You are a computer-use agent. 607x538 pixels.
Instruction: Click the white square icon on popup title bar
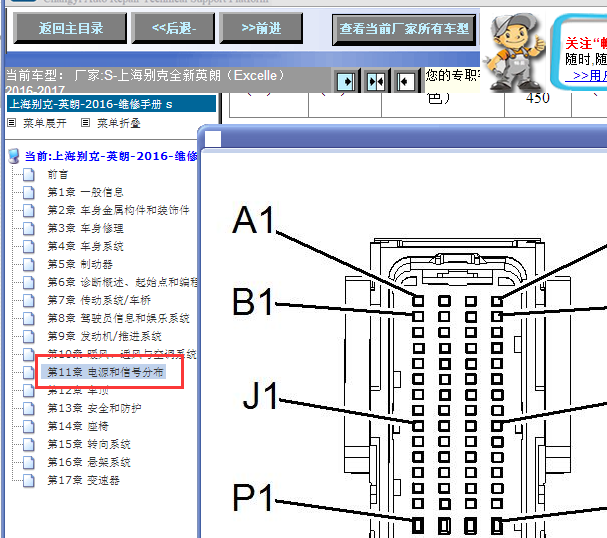click(x=213, y=139)
